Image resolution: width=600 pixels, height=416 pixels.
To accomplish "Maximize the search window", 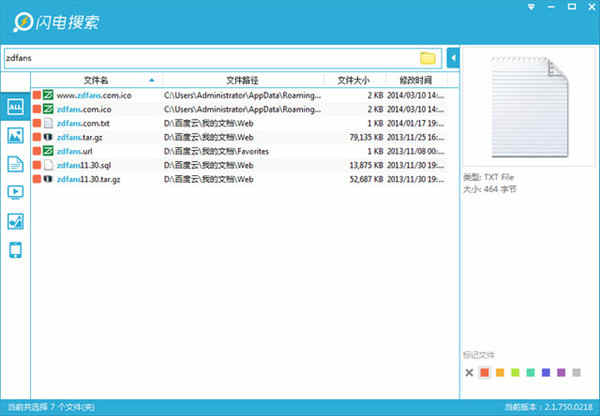I will 572,7.
